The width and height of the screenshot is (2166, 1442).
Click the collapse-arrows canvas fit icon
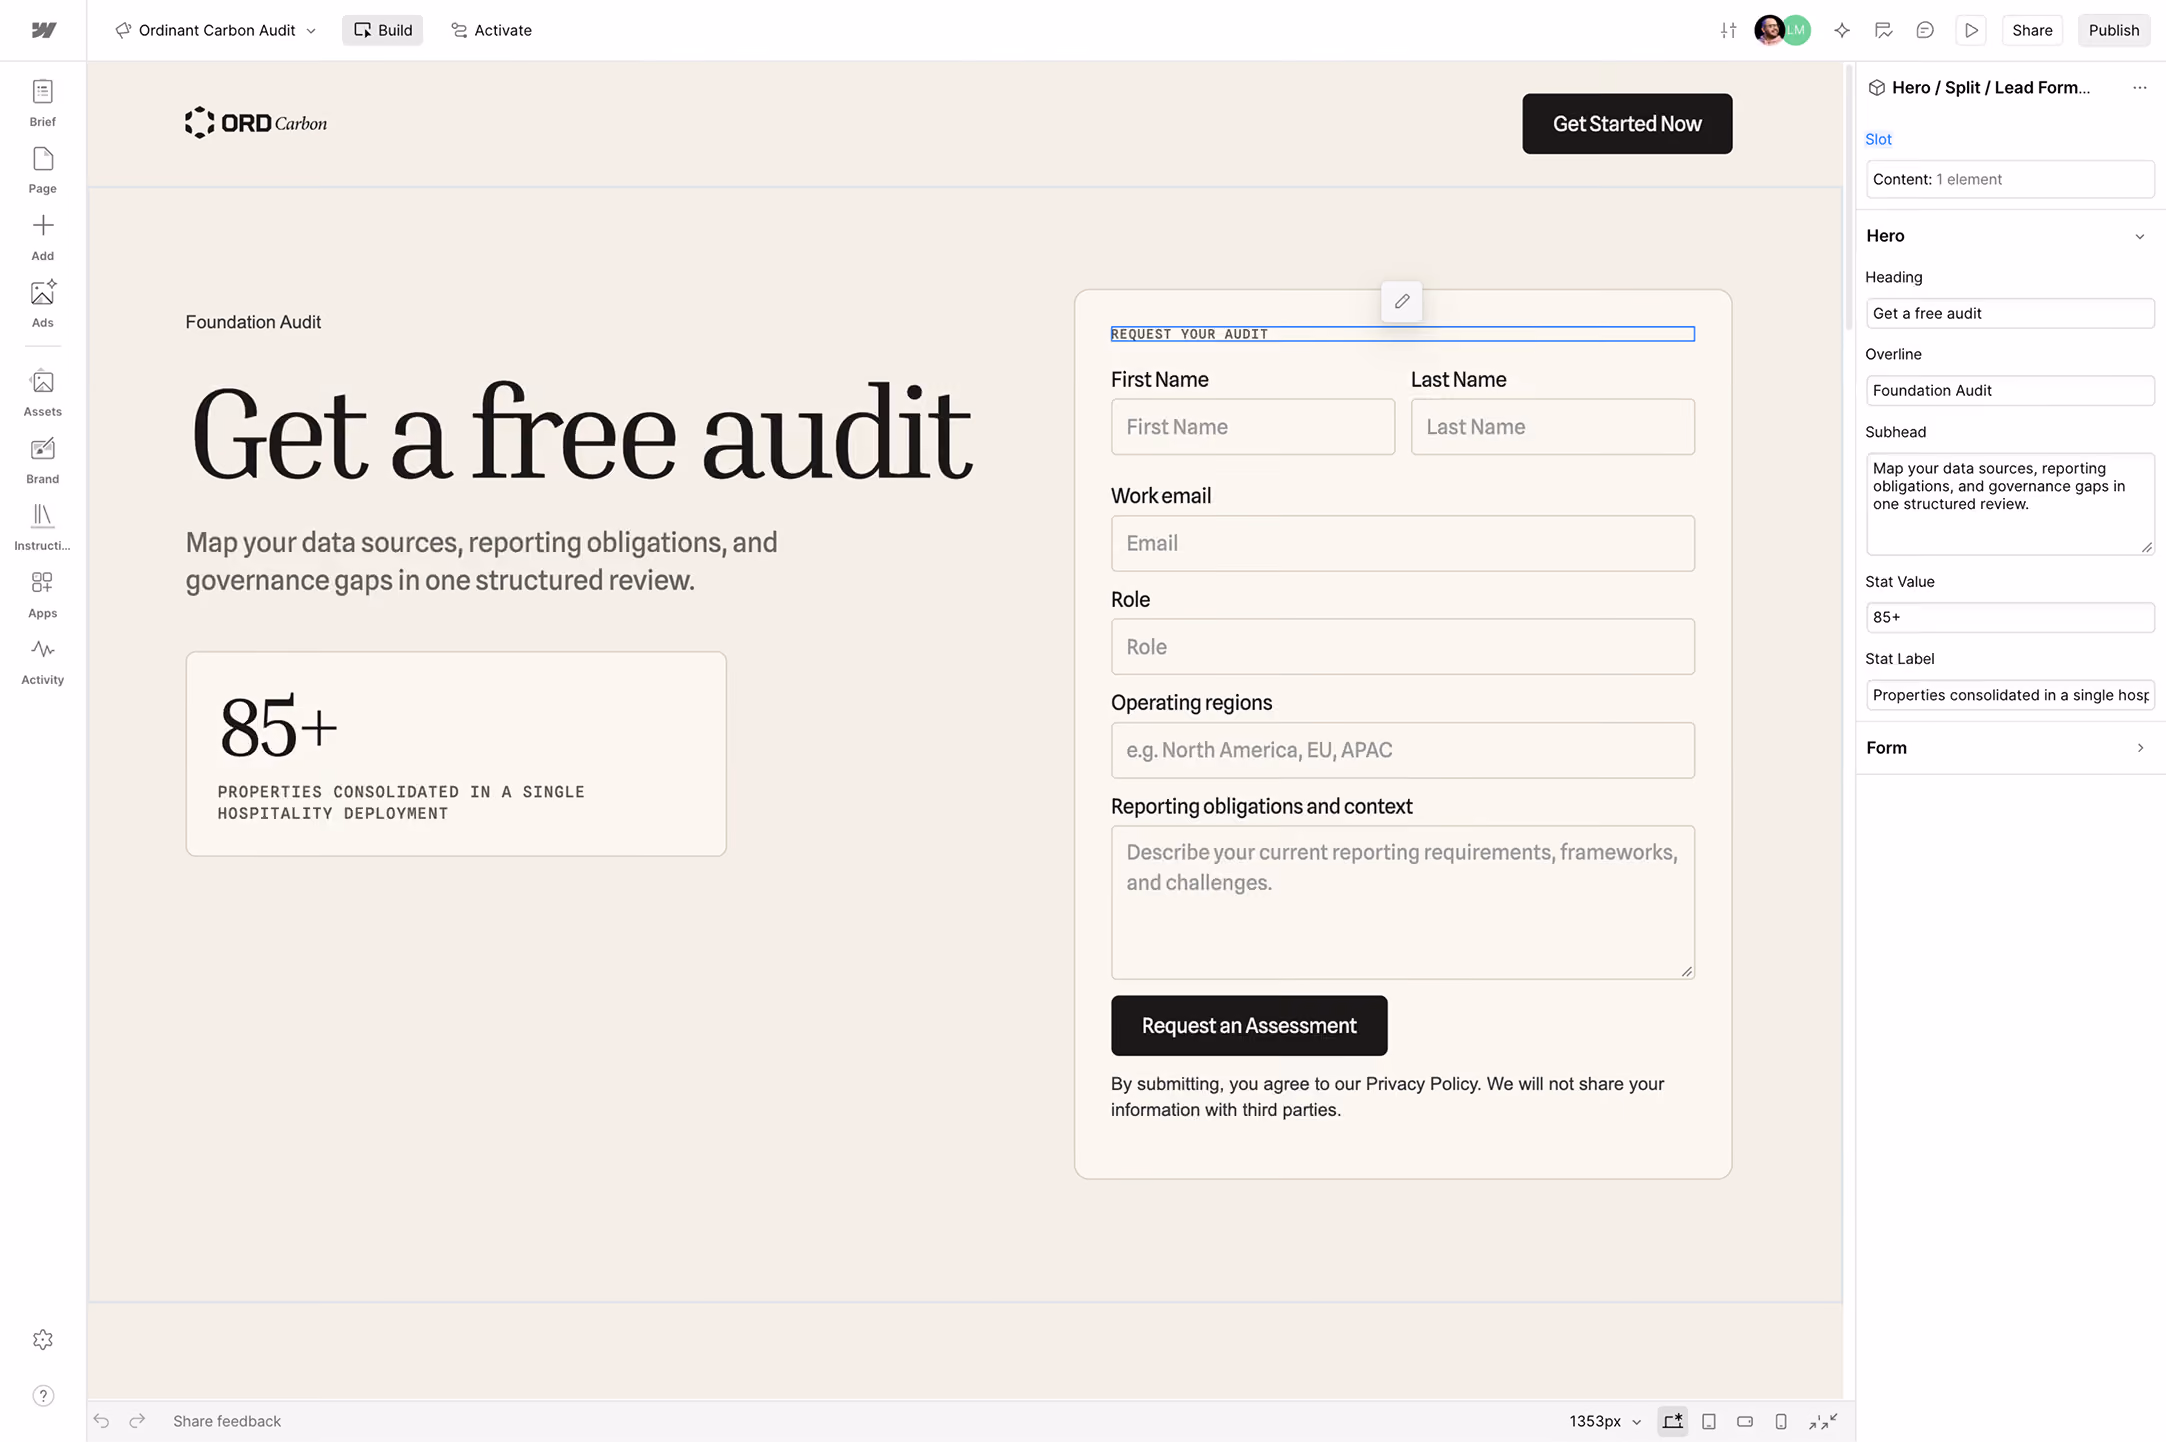tap(1823, 1421)
